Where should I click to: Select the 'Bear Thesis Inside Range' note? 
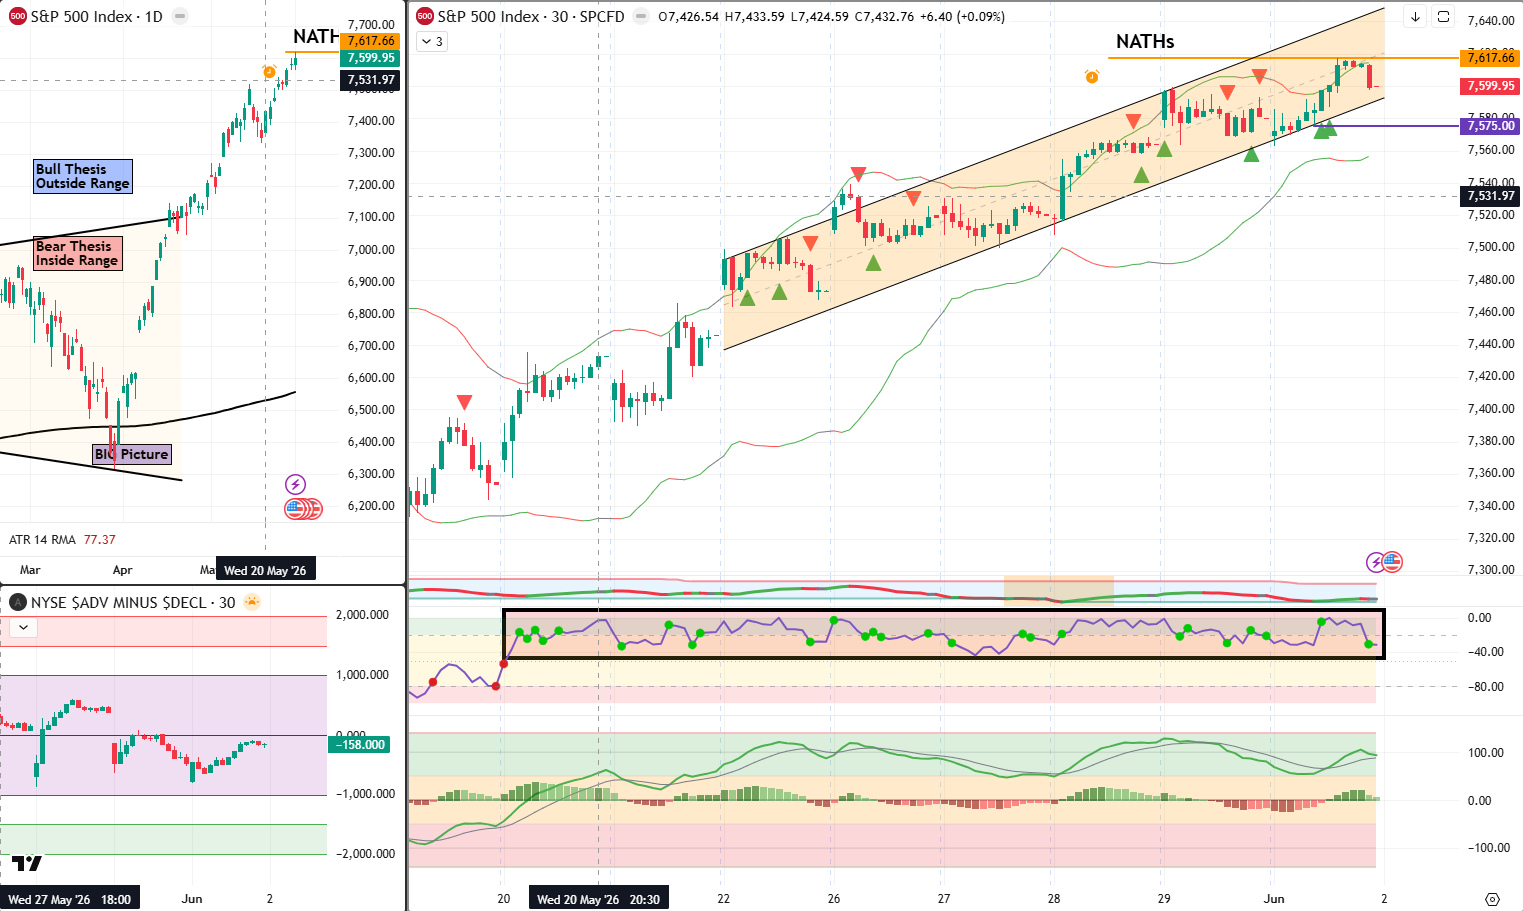click(x=77, y=253)
